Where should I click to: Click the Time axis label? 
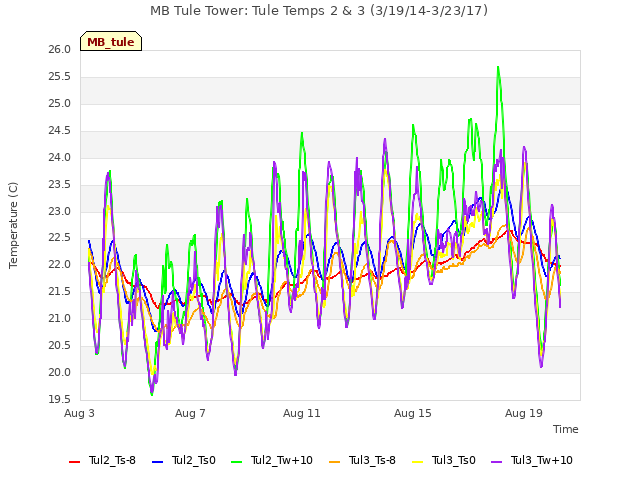coord(566,429)
